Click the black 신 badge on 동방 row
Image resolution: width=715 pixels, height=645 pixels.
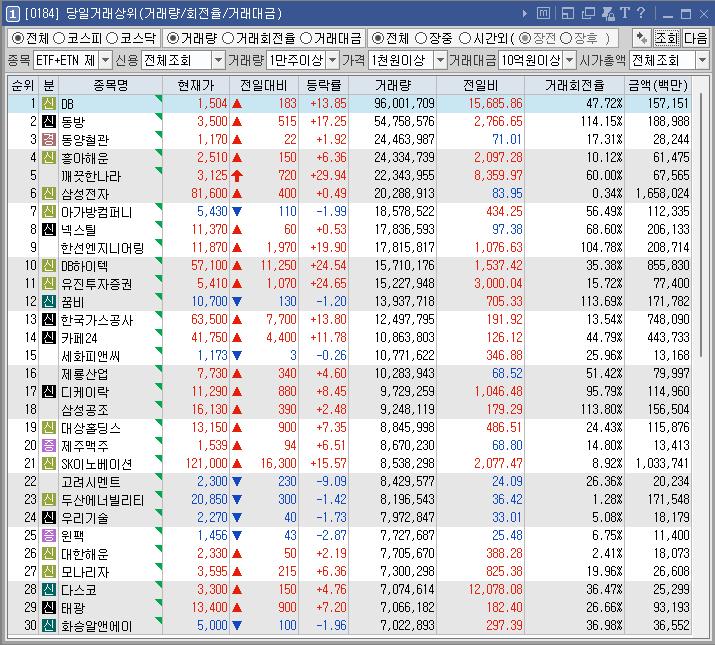tap(49, 121)
